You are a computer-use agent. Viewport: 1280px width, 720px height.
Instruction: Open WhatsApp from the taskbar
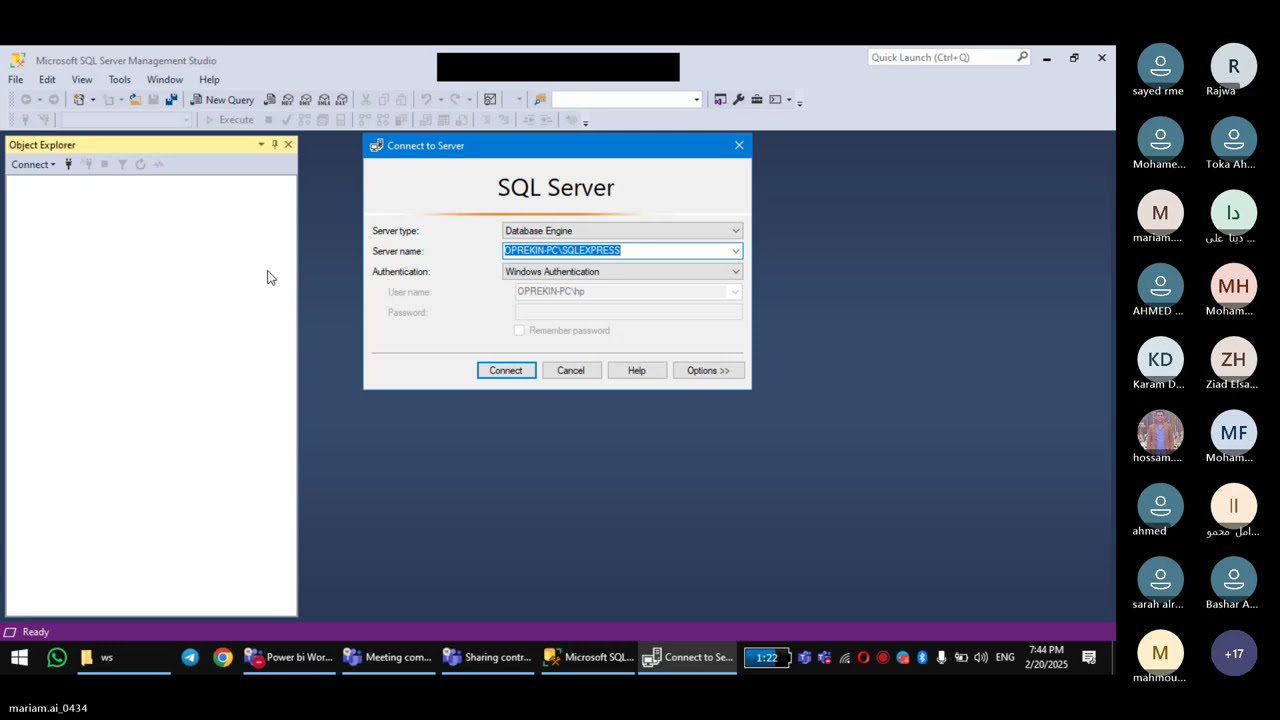point(57,657)
